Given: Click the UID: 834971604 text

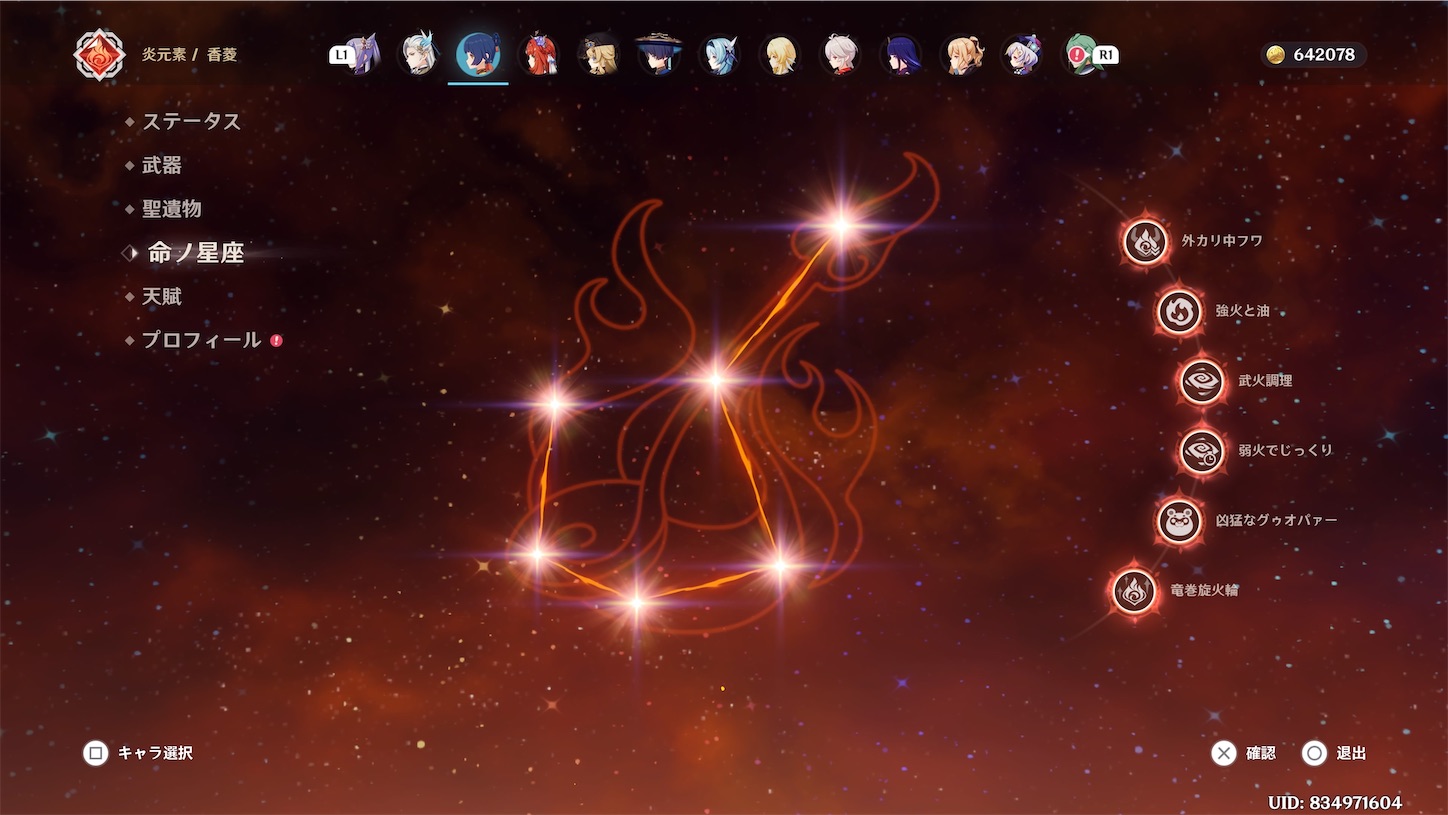Looking at the screenshot, I should (1335, 803).
